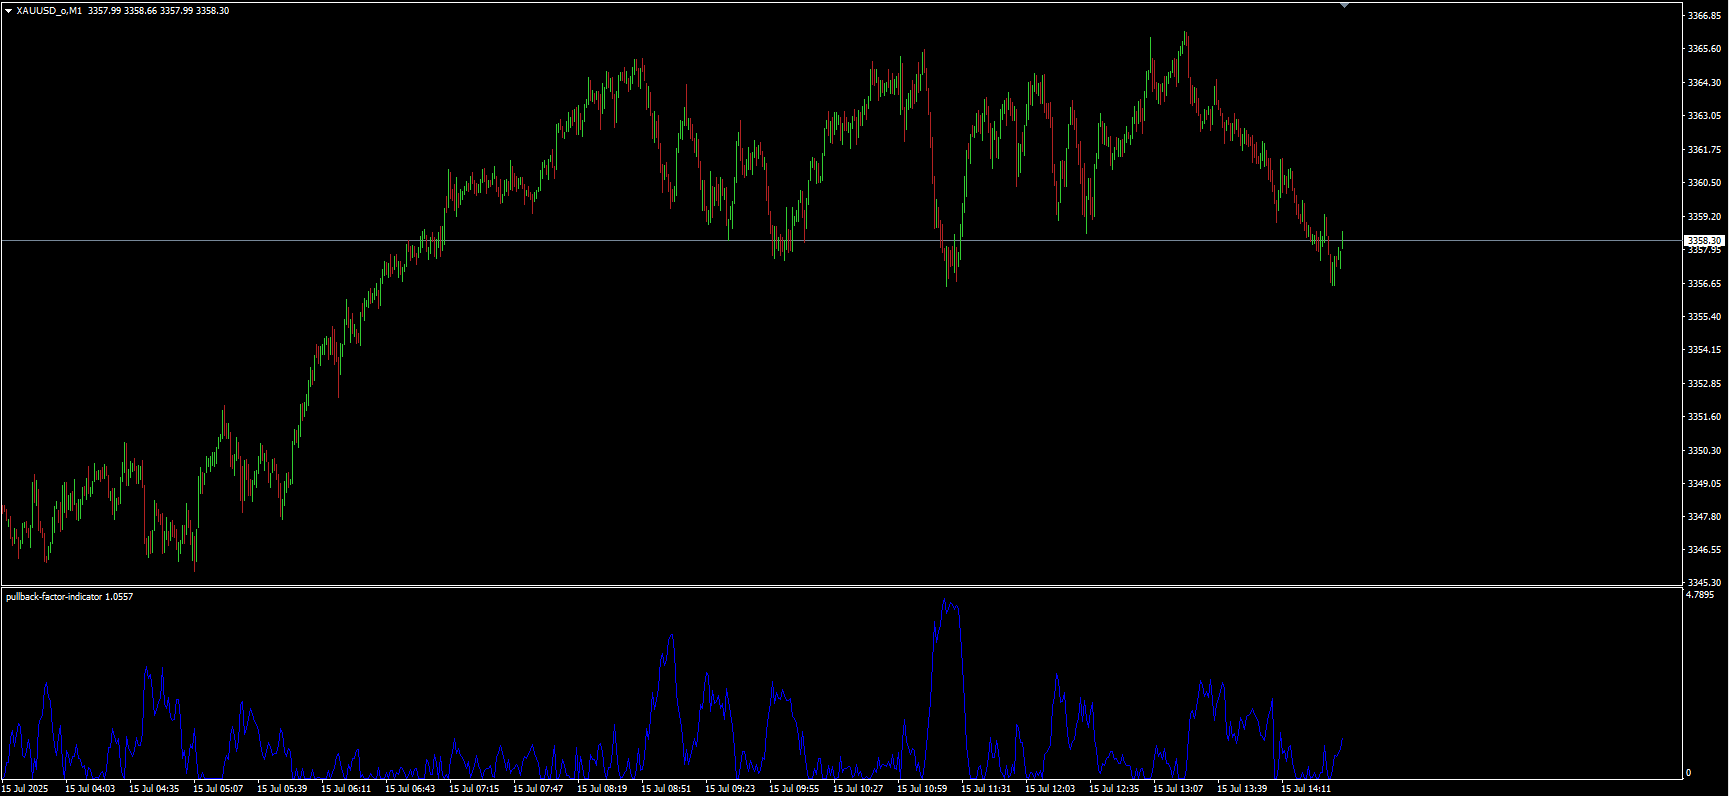Click the 3351.60 price level label
This screenshot has width=1729, height=796.
coord(1704,417)
